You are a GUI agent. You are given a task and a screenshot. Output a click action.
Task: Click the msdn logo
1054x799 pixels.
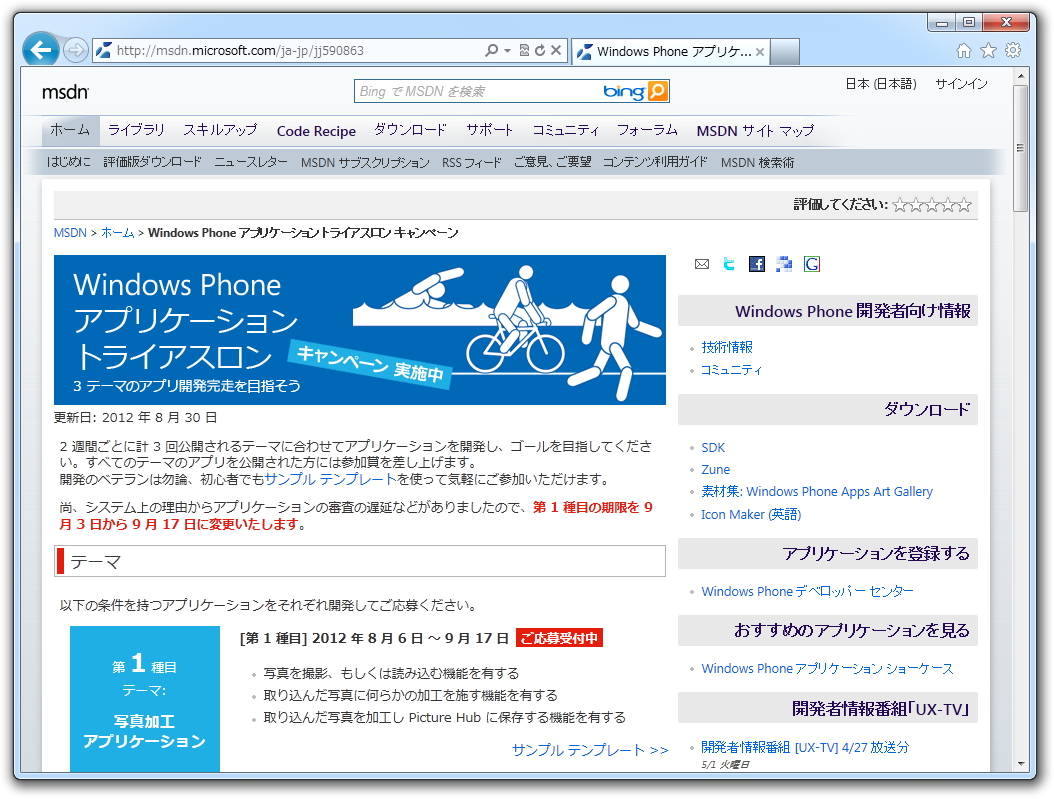[x=65, y=92]
